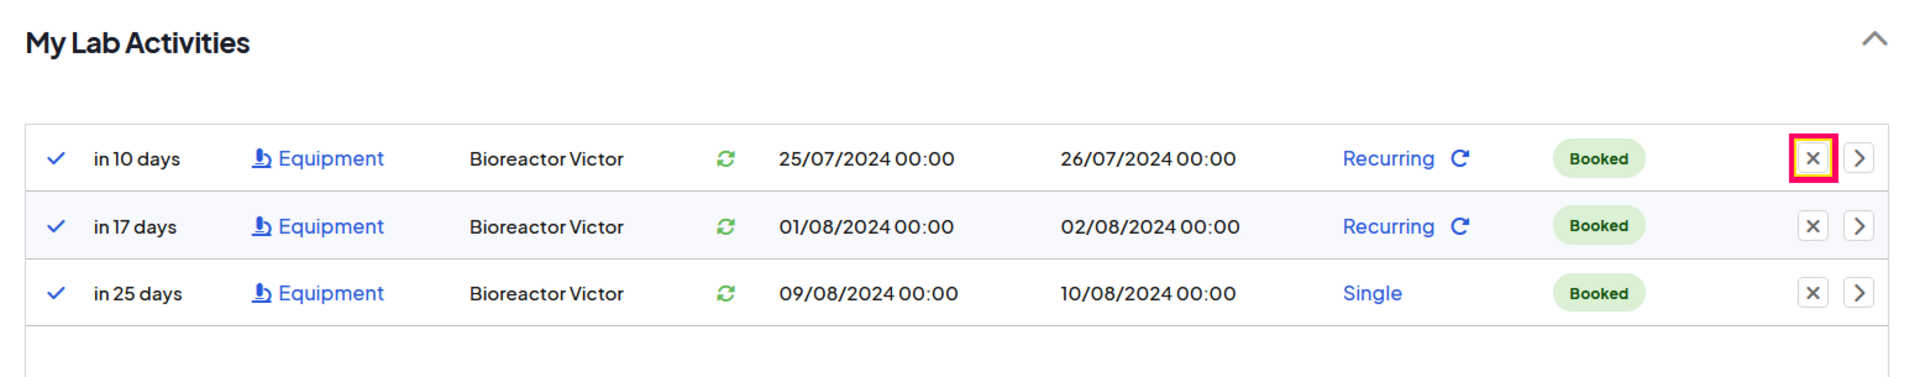This screenshot has width=1920, height=377.
Task: Open details arrow for 09/08/2024 booking
Action: 1858,293
